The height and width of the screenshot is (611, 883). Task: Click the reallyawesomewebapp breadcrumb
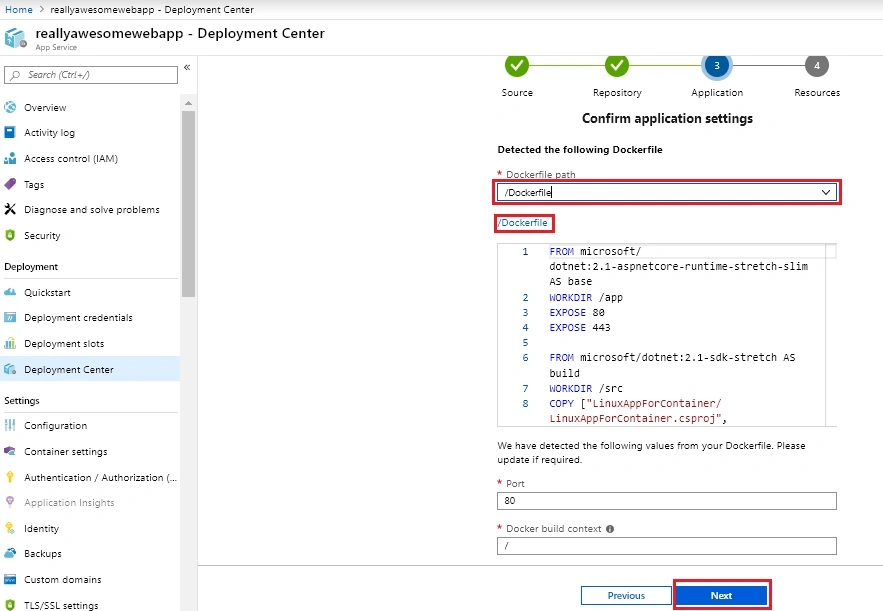click(152, 10)
